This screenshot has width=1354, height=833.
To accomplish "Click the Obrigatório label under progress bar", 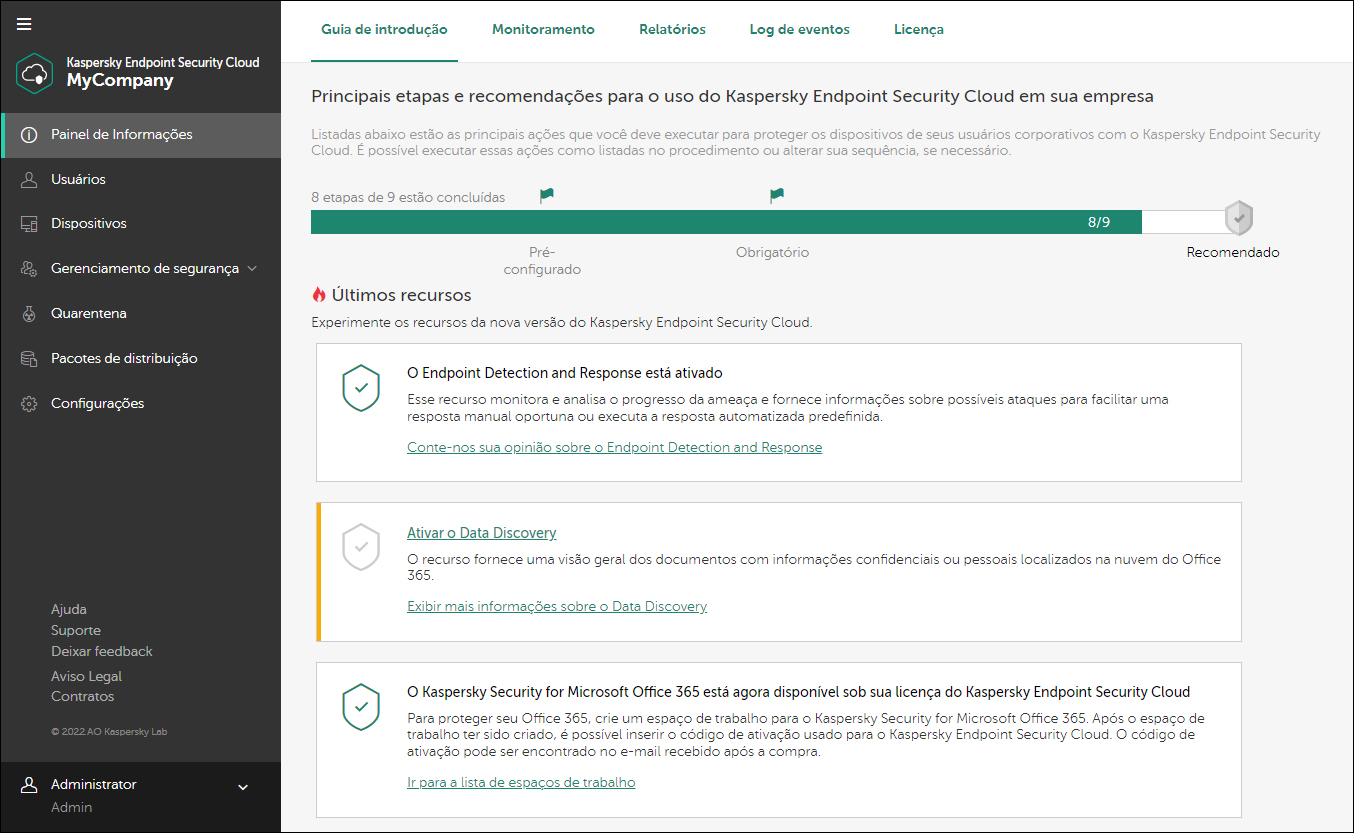I will pyautogui.click(x=772, y=252).
